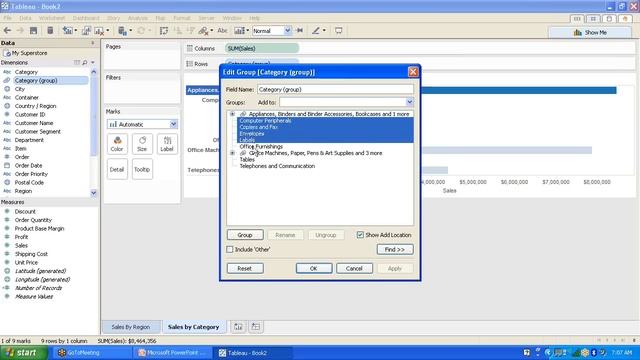Open the Add to dropdown in Edit Group

click(x=409, y=102)
